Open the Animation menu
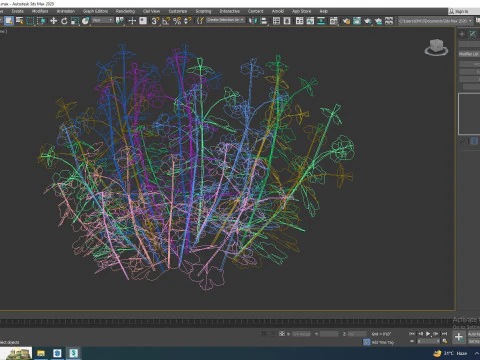This screenshot has height=360, width=480. coord(66,11)
